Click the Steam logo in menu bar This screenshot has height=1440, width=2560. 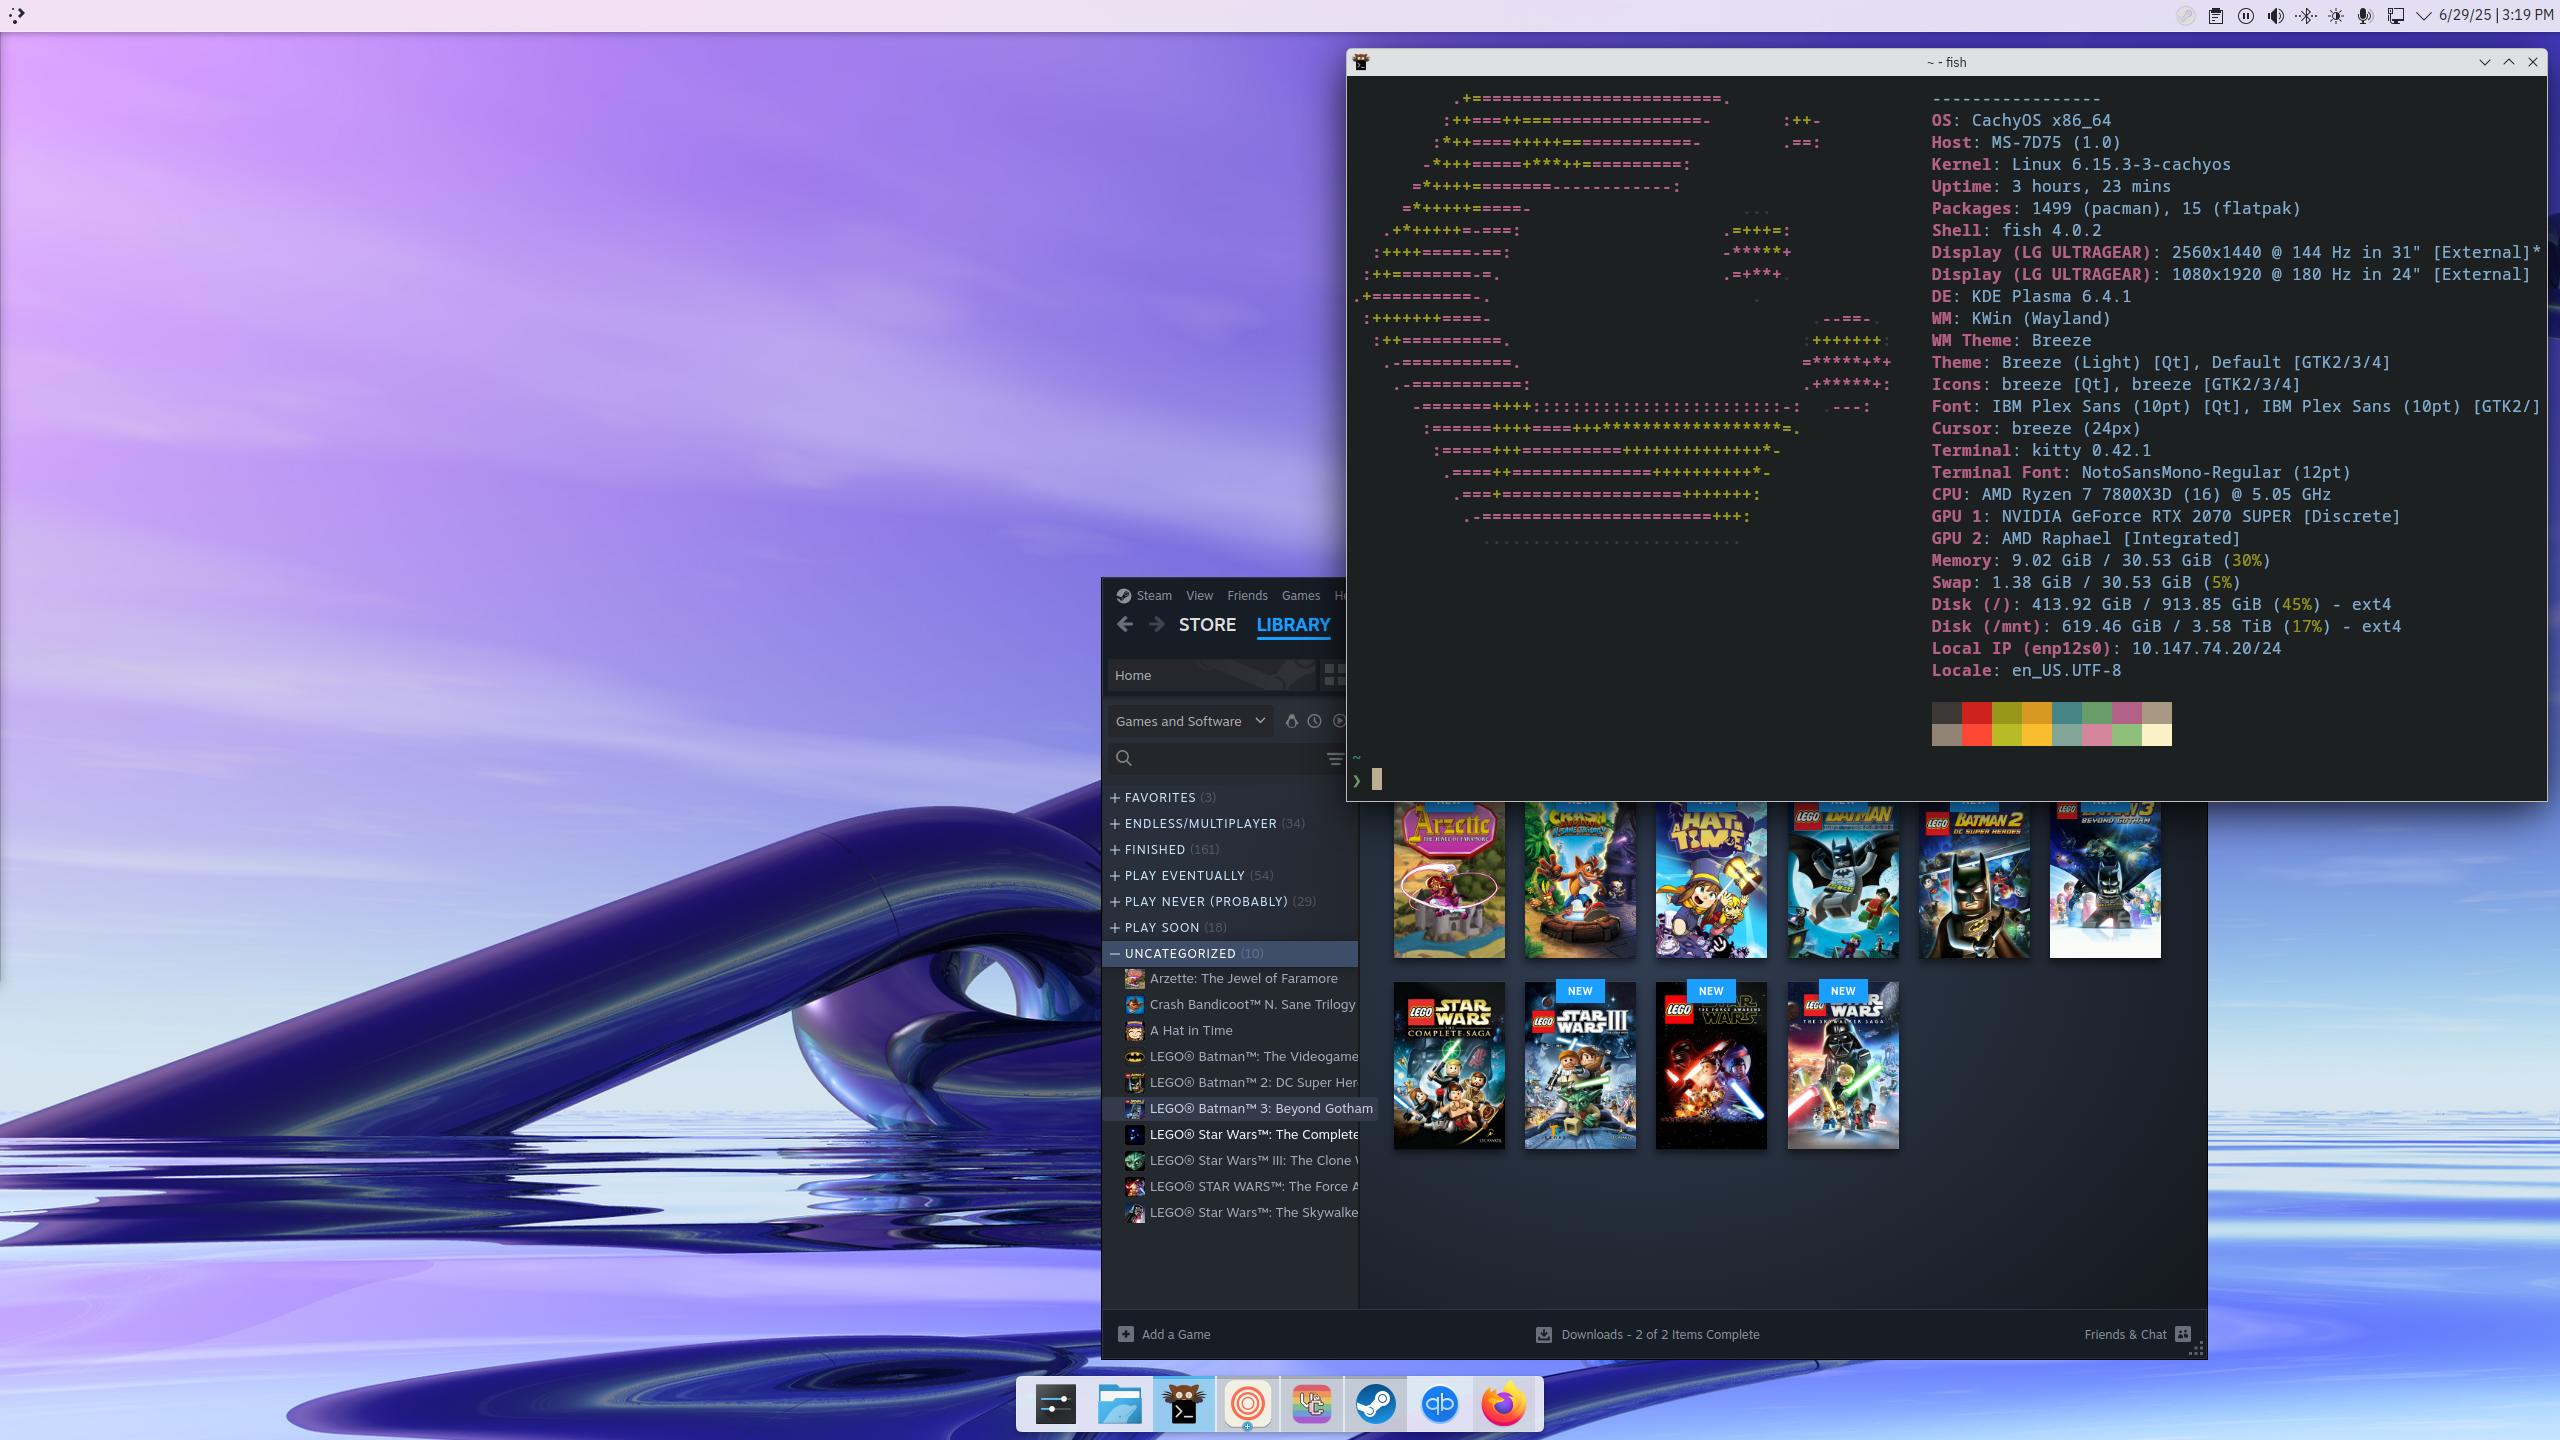pyautogui.click(x=1123, y=595)
